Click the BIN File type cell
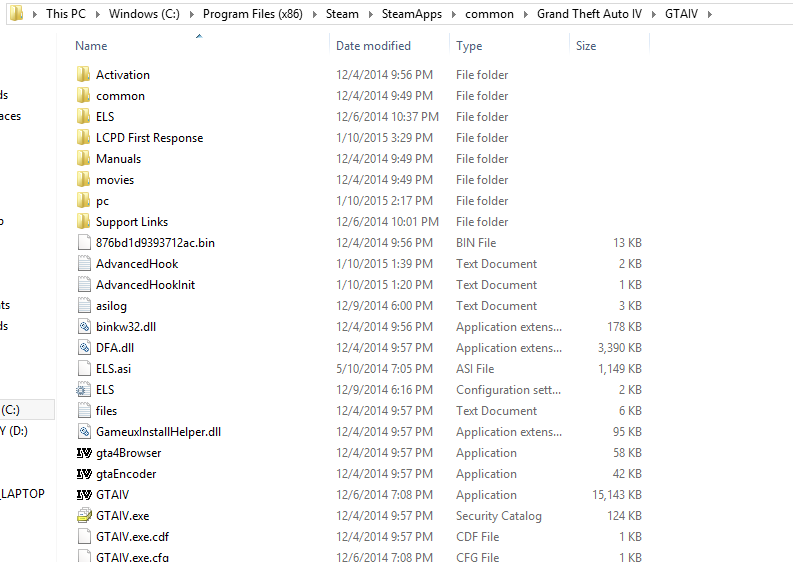793x573 pixels. pos(476,243)
